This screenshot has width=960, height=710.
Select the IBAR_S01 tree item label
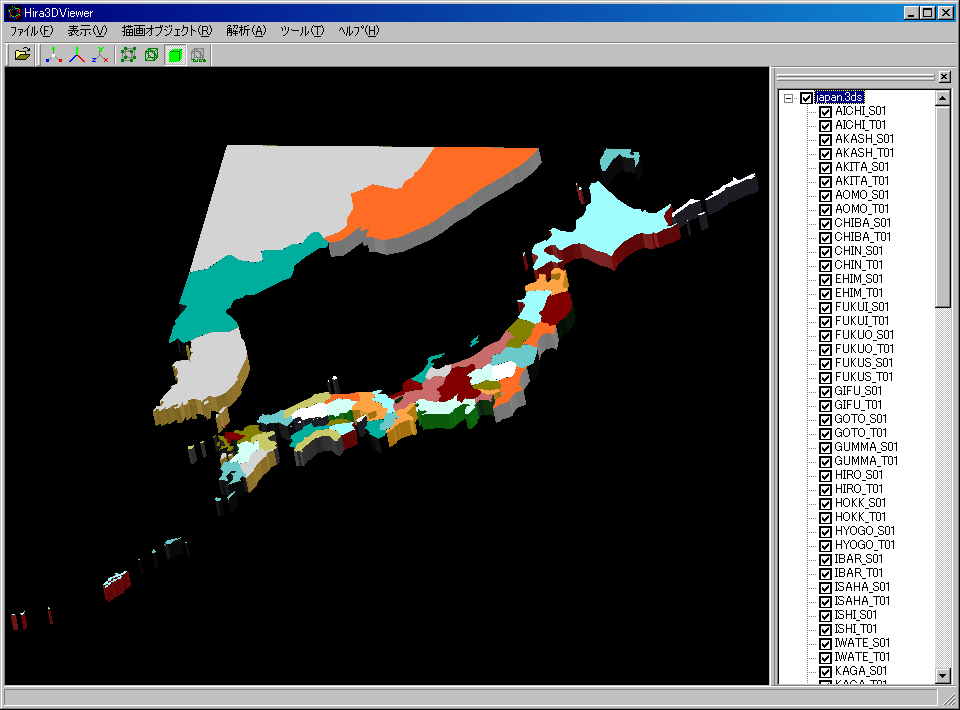point(858,559)
